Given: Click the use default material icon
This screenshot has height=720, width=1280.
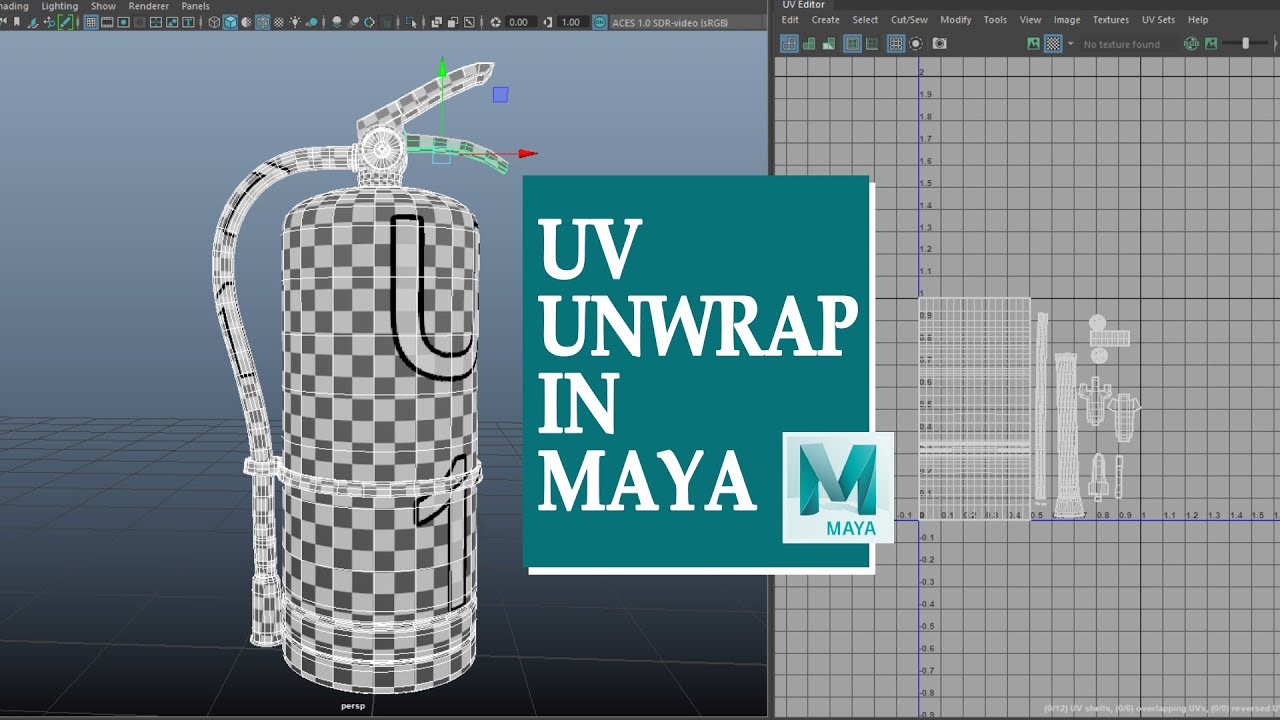Looking at the screenshot, I should [x=246, y=22].
